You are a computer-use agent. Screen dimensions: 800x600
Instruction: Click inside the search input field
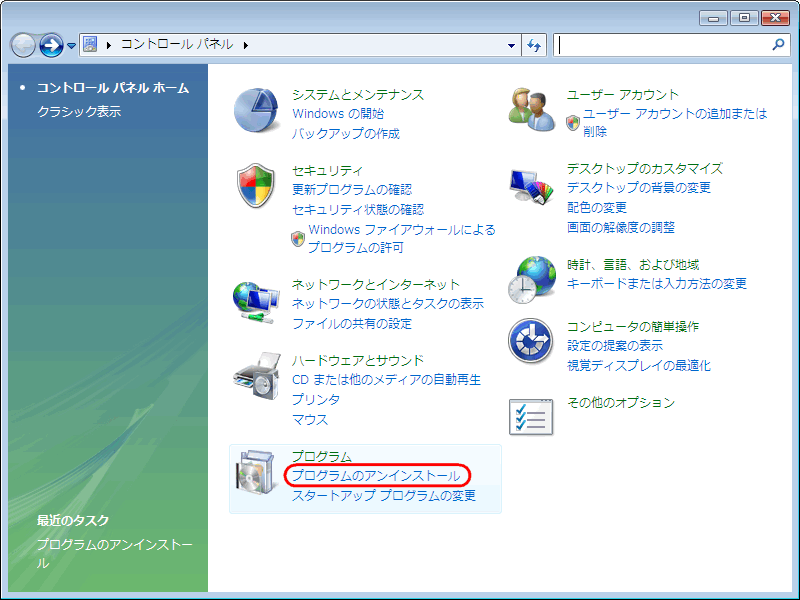(x=660, y=45)
